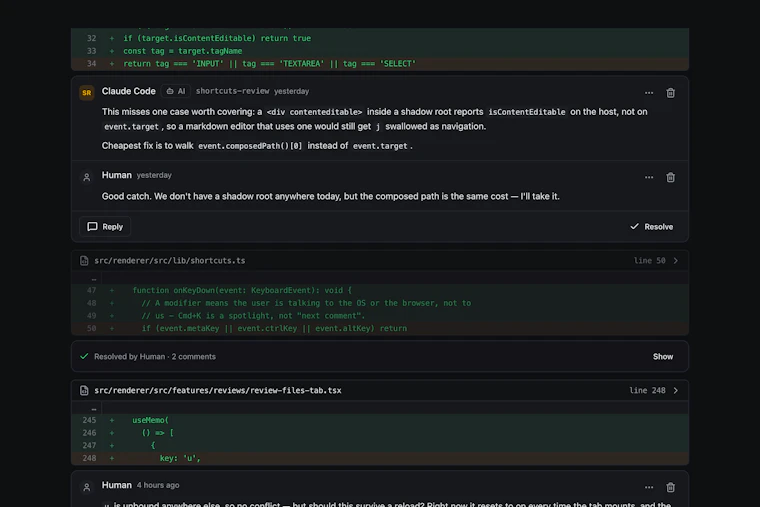The width and height of the screenshot is (760, 507).
Task: Reply to the isContentEditable thread
Action: tap(105, 226)
